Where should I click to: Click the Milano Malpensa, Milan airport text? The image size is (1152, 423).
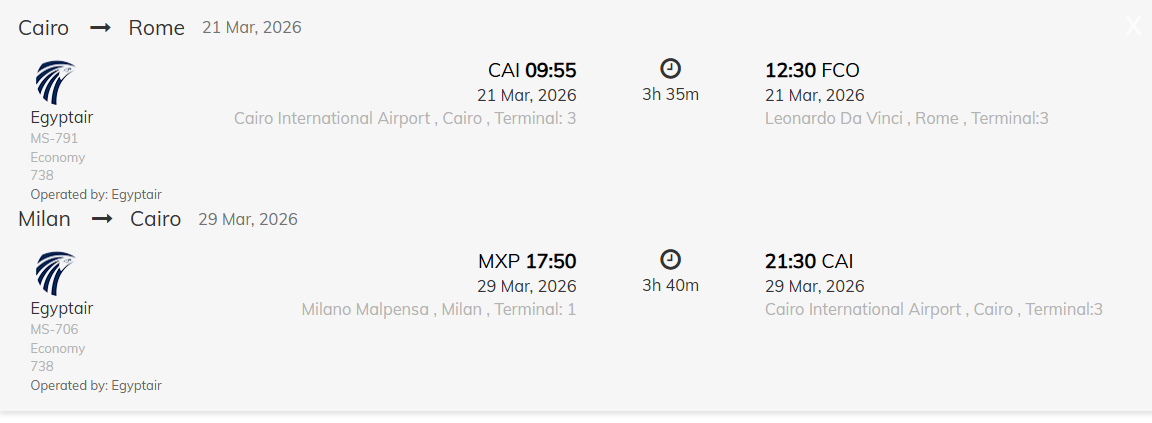438,309
